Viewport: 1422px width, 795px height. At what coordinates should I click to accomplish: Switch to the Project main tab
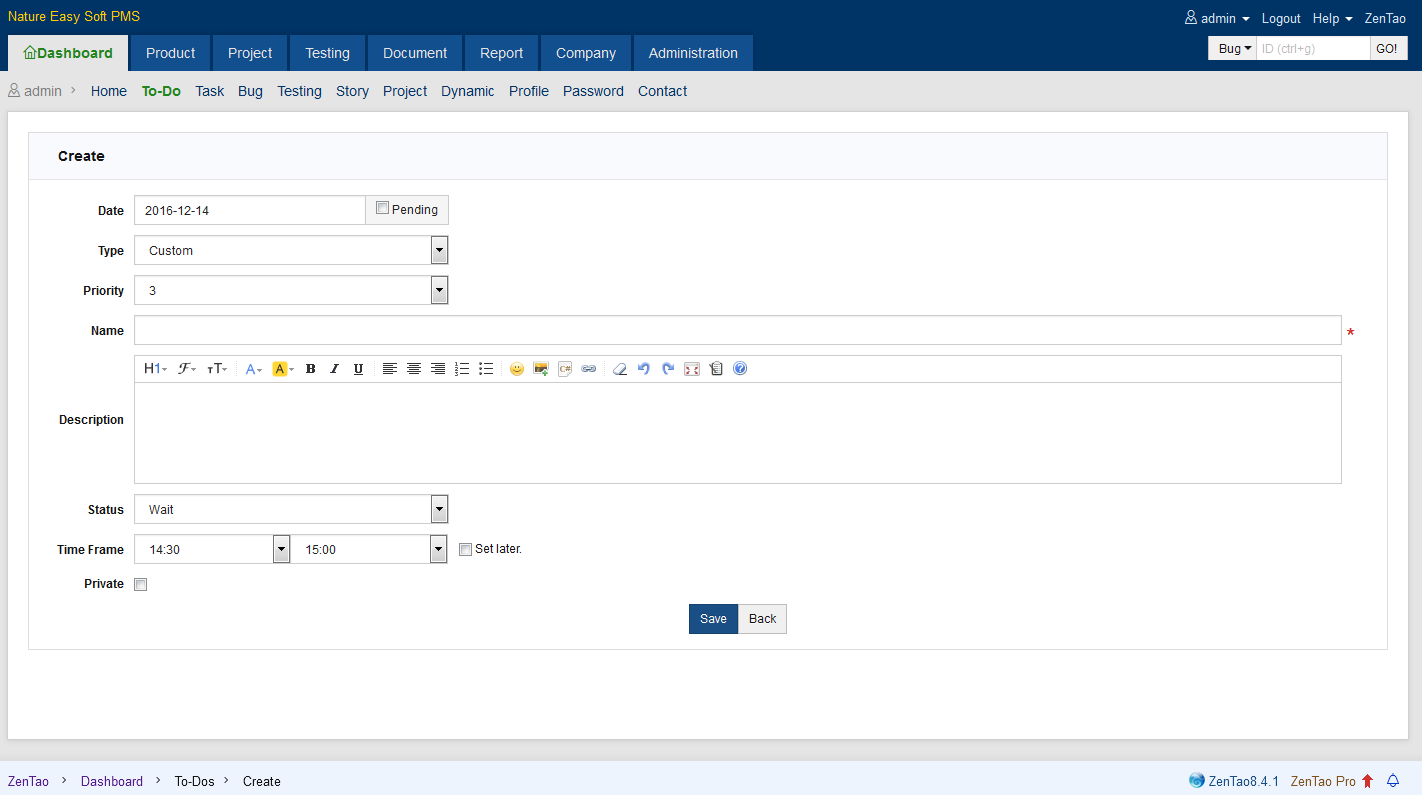pos(250,53)
